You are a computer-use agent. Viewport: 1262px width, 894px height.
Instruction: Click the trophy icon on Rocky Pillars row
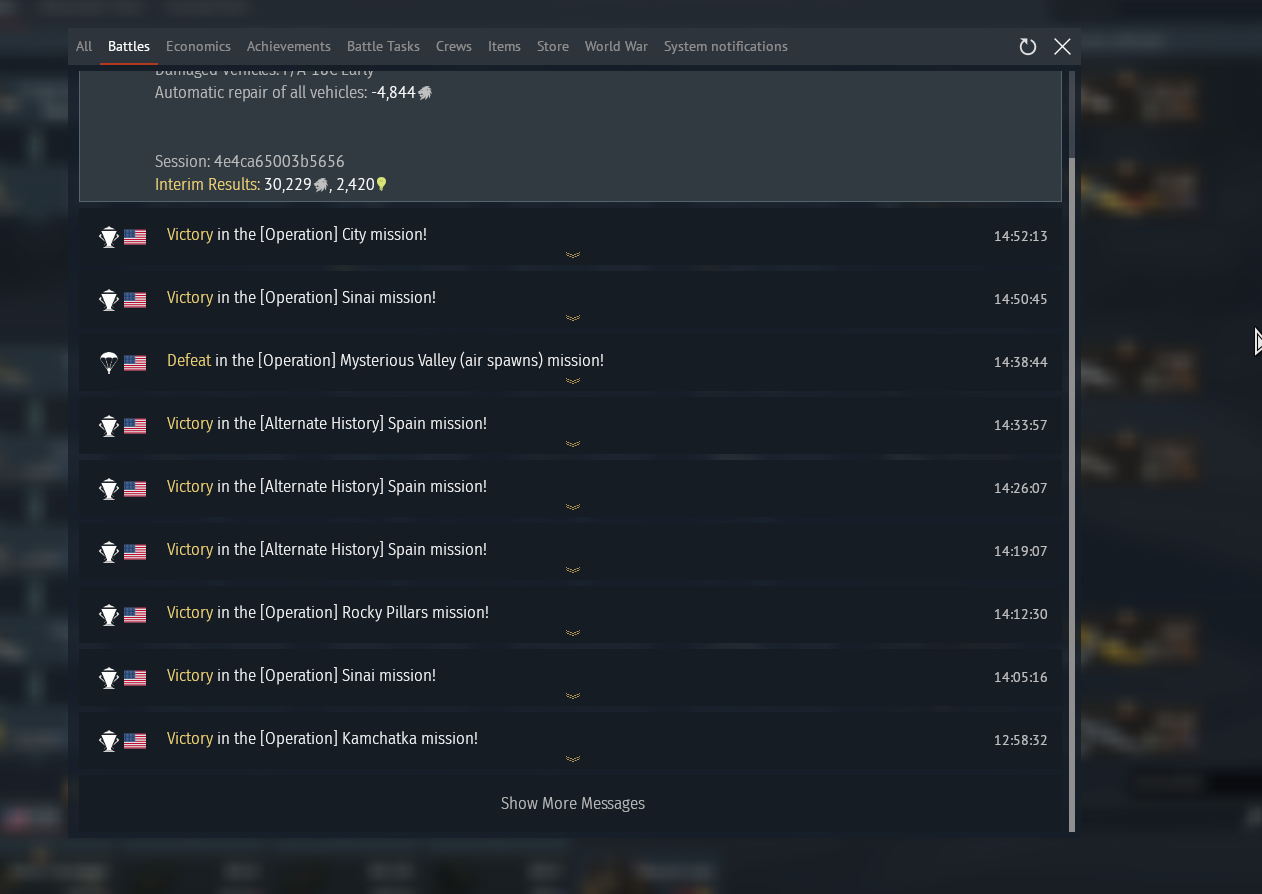pyautogui.click(x=109, y=615)
